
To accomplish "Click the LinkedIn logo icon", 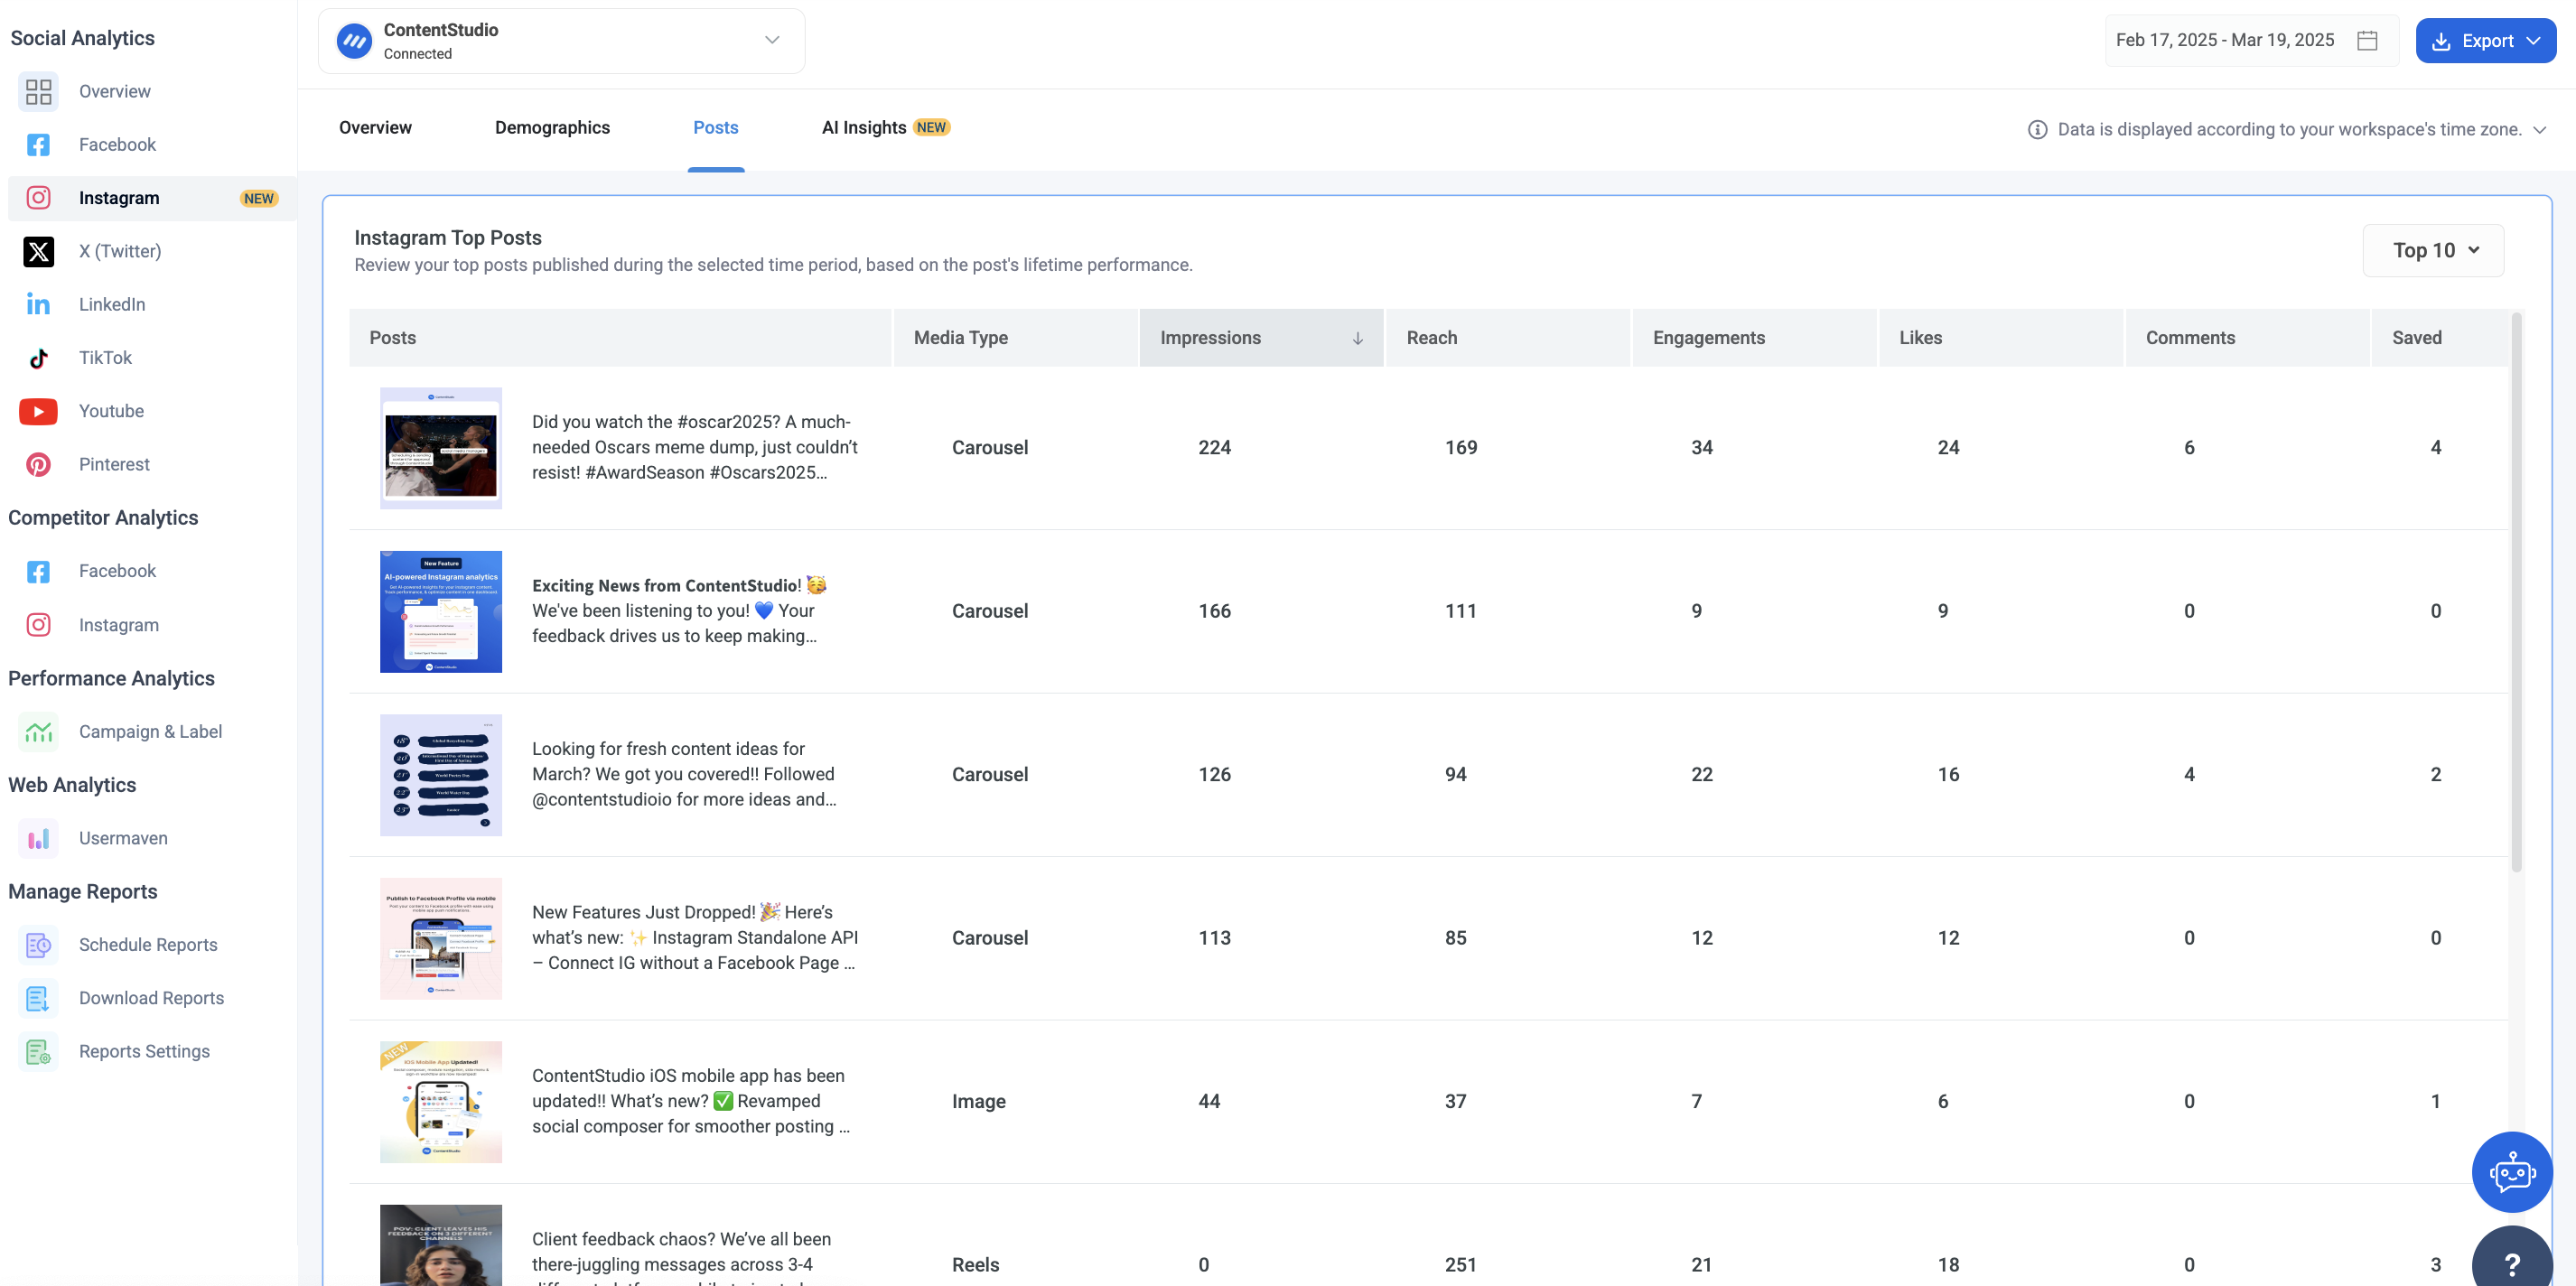I will pos(38,304).
